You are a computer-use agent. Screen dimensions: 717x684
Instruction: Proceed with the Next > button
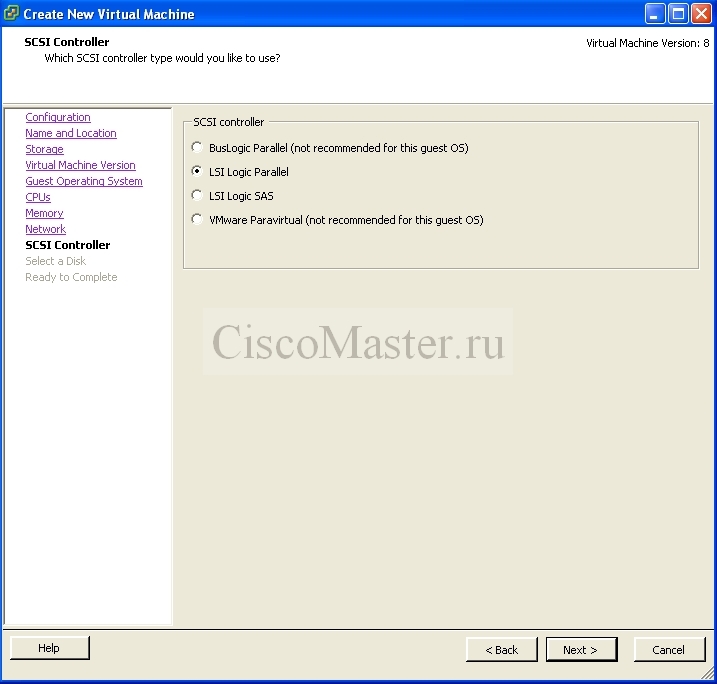click(x=581, y=650)
